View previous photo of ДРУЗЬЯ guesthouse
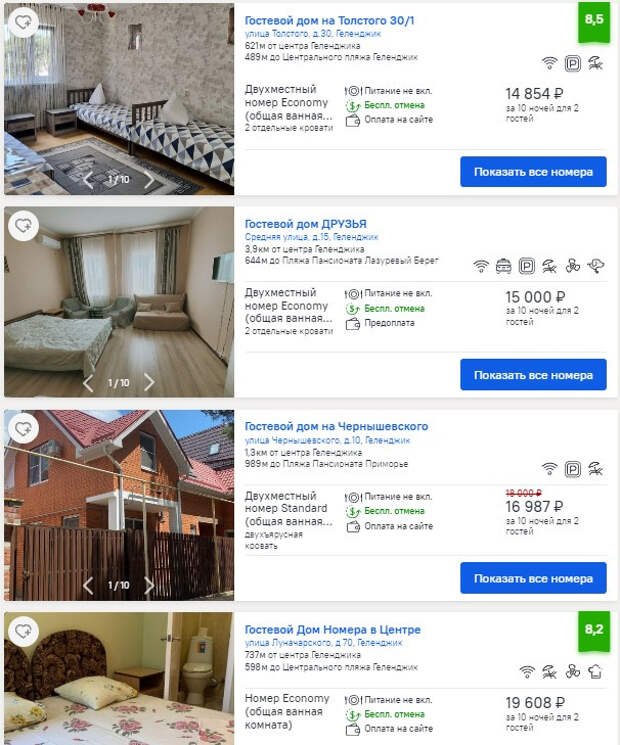The width and height of the screenshot is (620, 745). 88,382
